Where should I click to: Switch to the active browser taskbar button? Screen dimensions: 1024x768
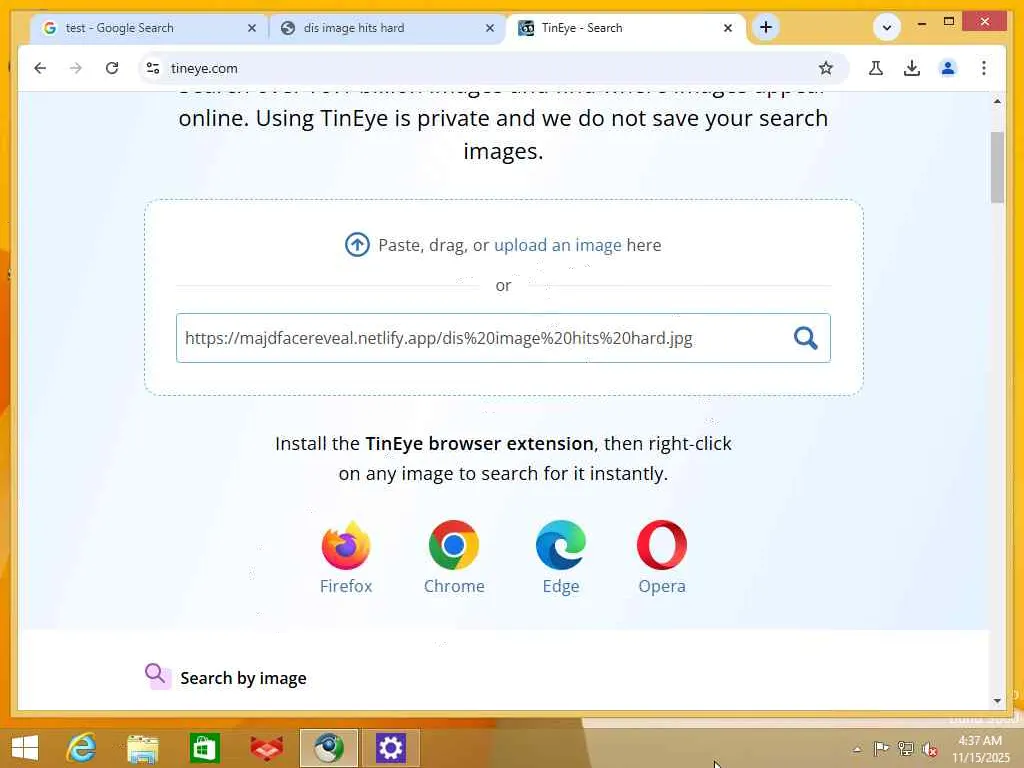click(328, 748)
